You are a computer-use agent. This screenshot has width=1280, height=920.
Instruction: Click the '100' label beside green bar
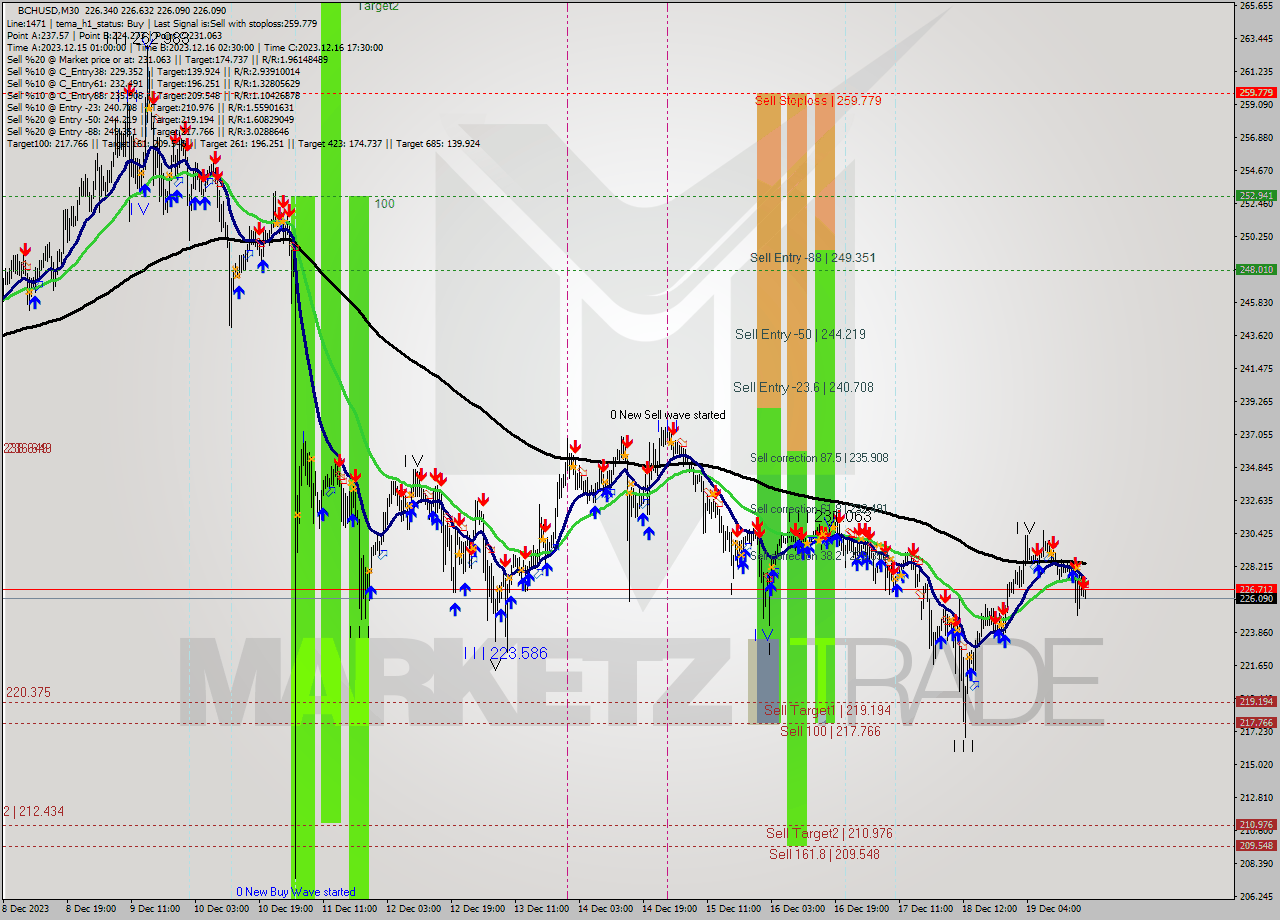tap(384, 204)
